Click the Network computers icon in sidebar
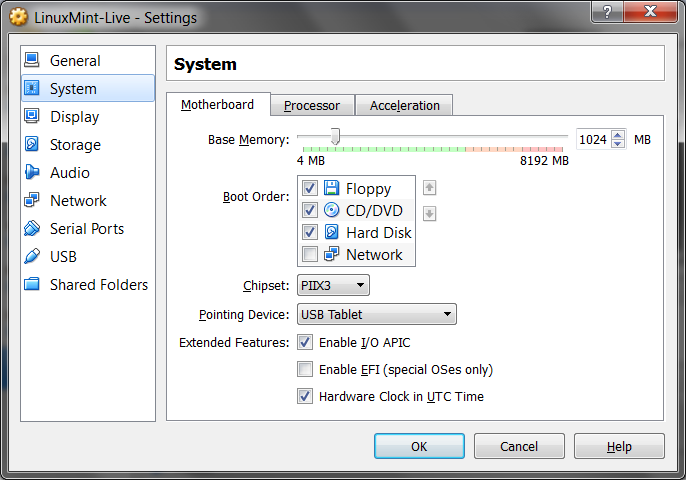Viewport: 686px width, 480px height. click(x=32, y=200)
